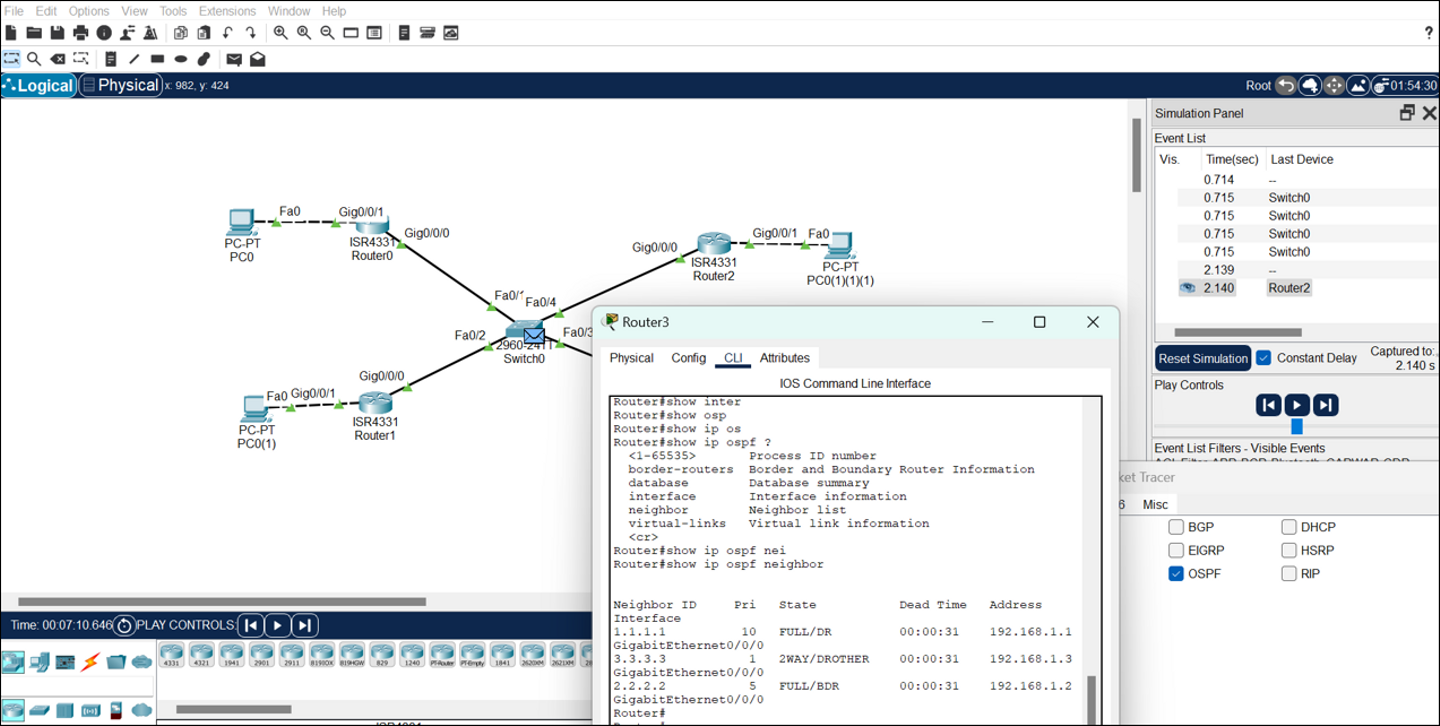
Task: Click the Reset Simulation button
Action: tap(1203, 358)
